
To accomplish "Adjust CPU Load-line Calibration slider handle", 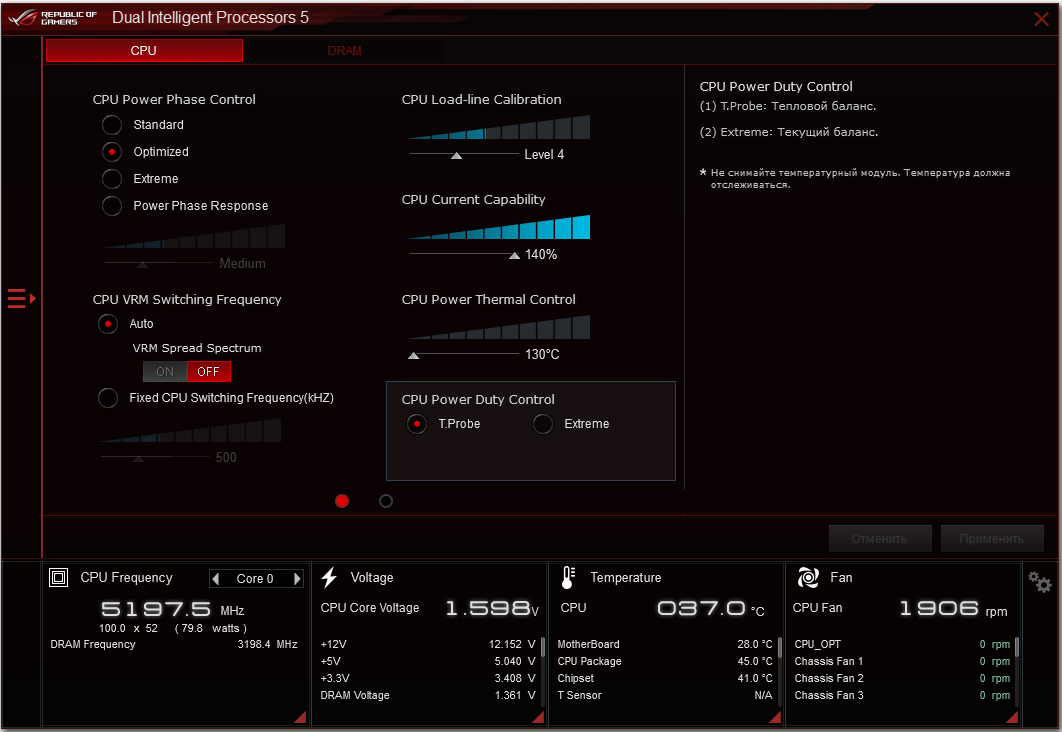I will pos(456,155).
